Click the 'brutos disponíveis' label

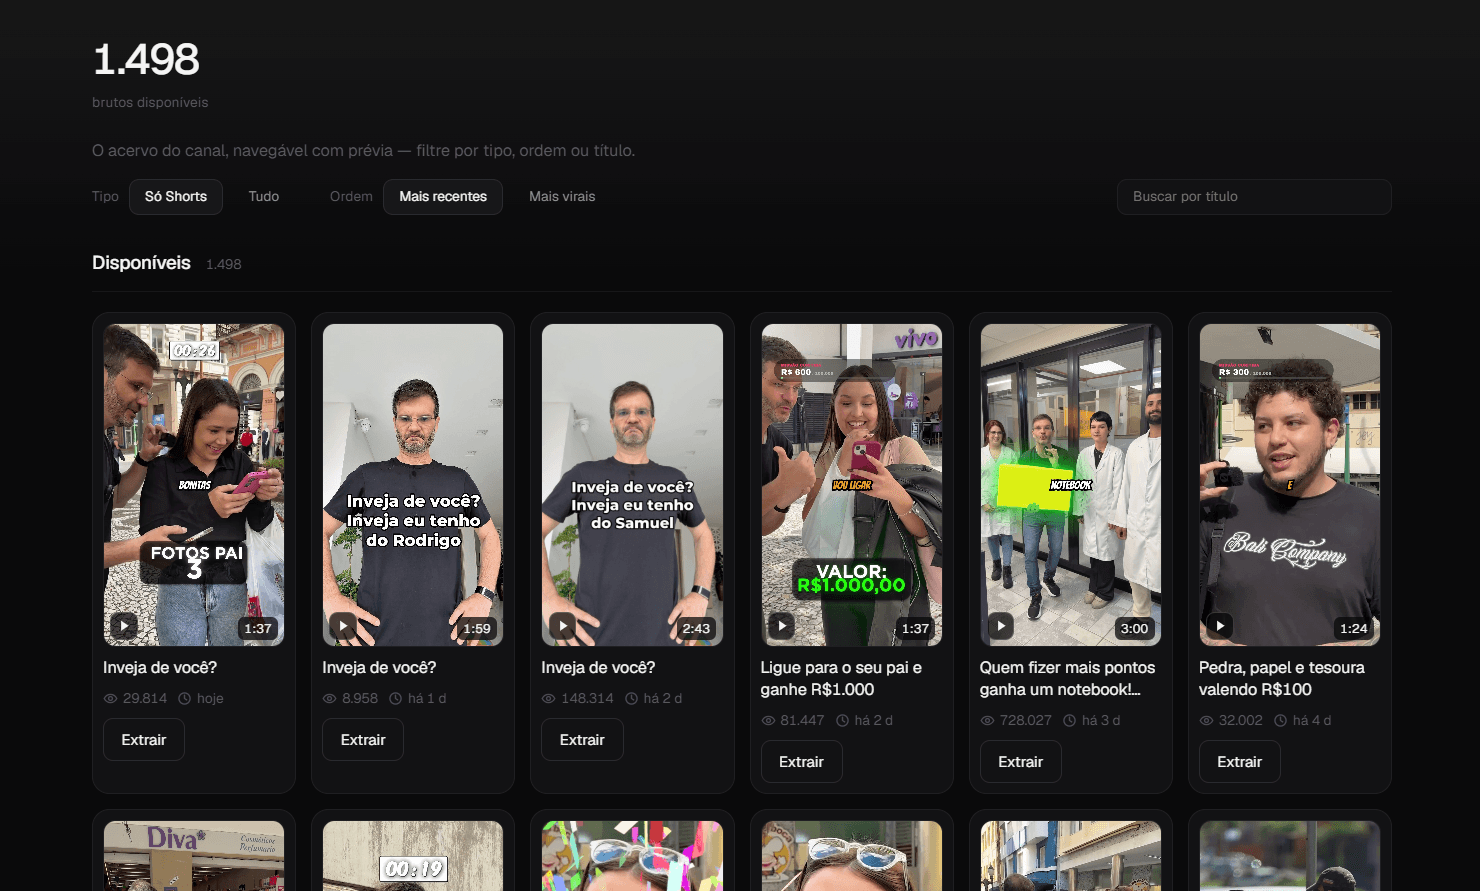[x=150, y=102]
